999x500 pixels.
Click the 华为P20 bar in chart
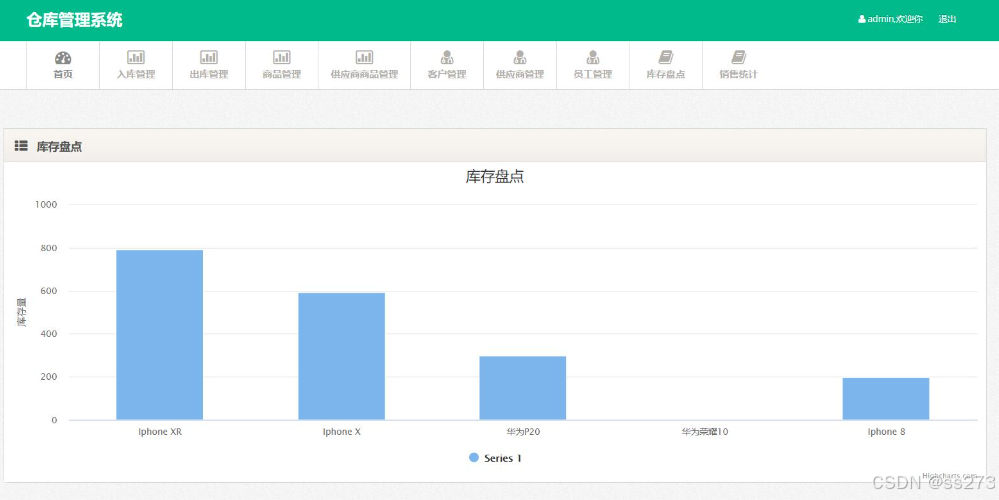tap(523, 388)
